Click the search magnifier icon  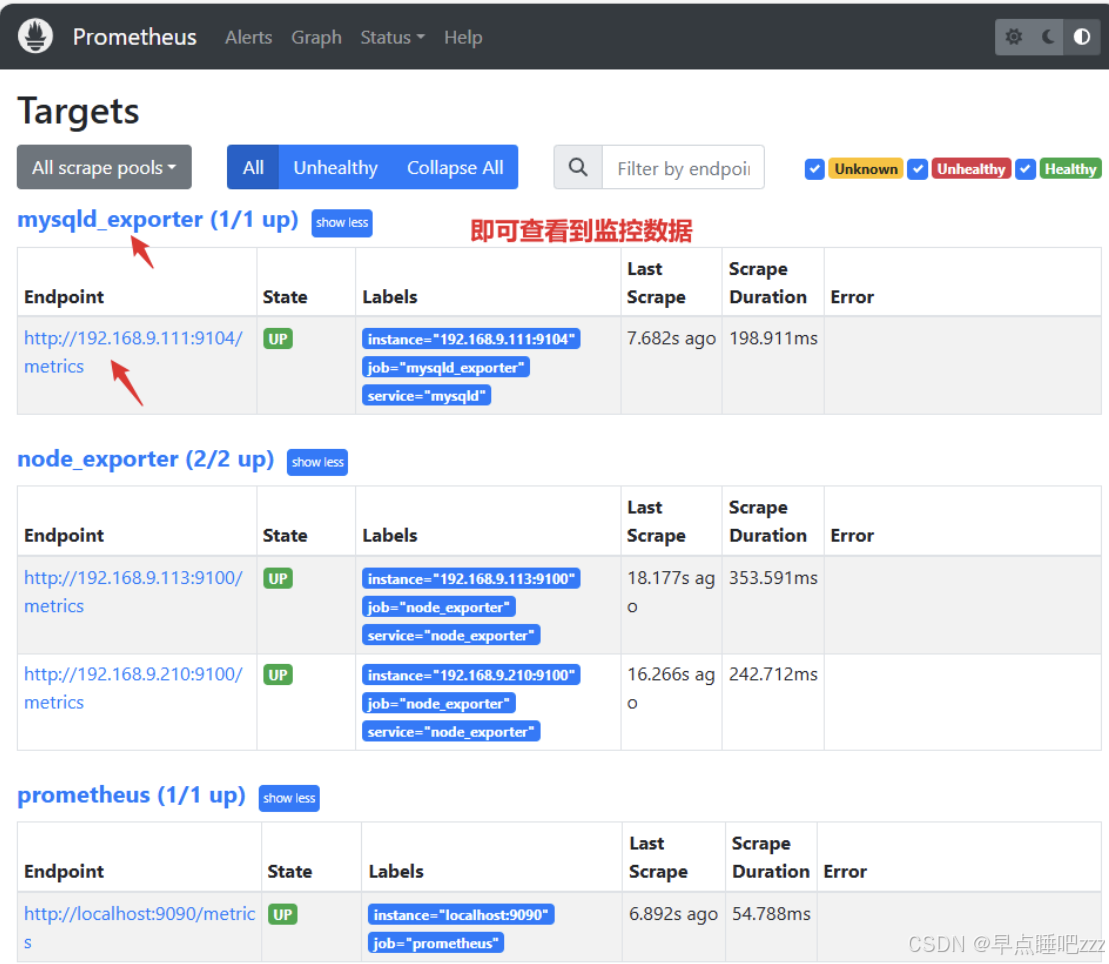[578, 168]
